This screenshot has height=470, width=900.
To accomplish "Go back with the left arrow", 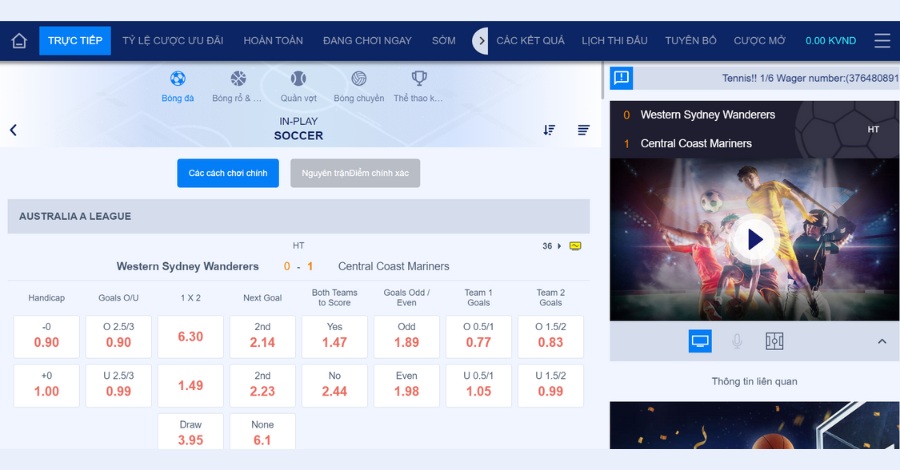I will (13, 130).
